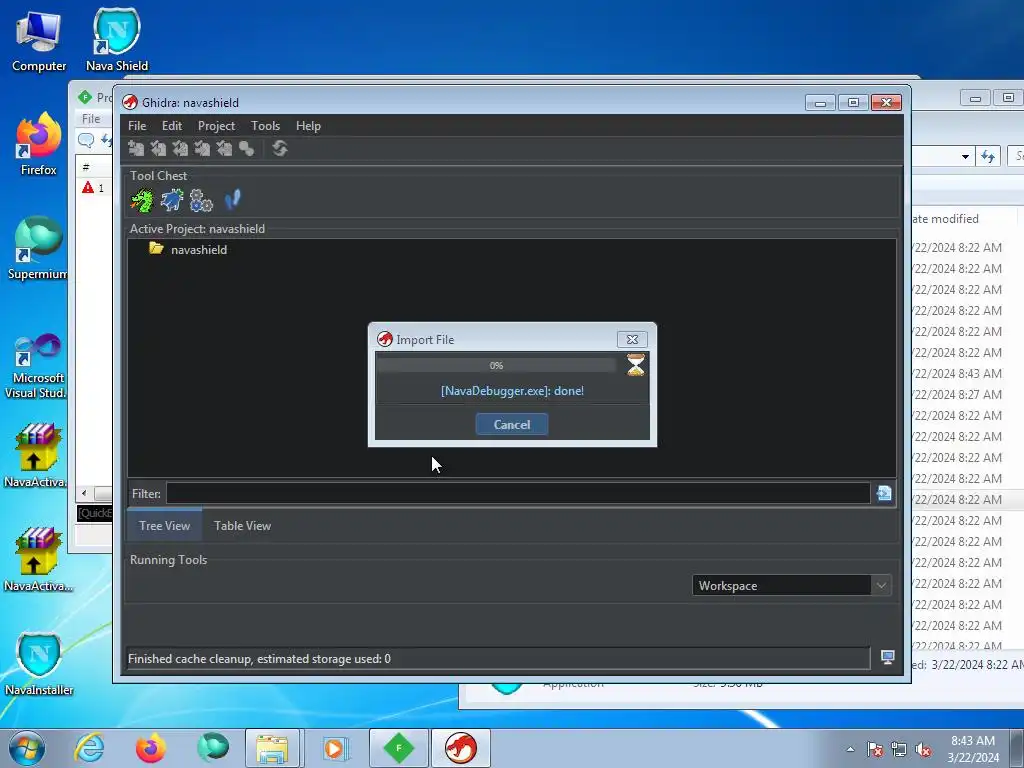The width and height of the screenshot is (1024, 768).
Task: Cancel the file import
Action: 512,424
